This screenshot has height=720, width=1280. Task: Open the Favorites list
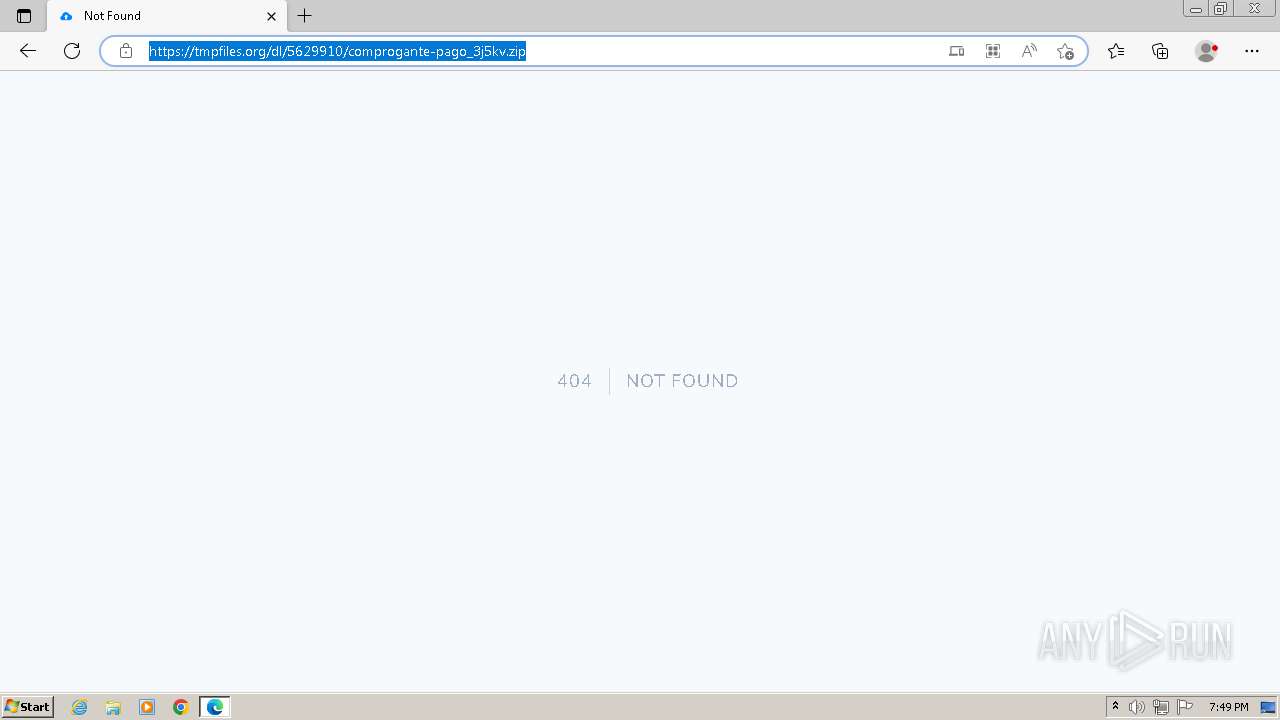pos(1116,51)
